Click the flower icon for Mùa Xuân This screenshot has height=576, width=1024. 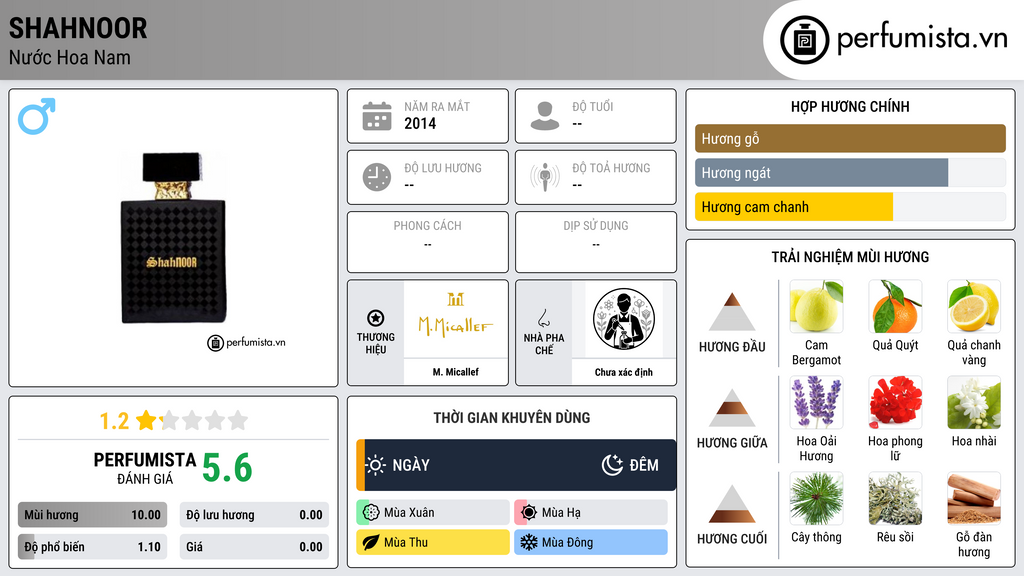tap(371, 513)
